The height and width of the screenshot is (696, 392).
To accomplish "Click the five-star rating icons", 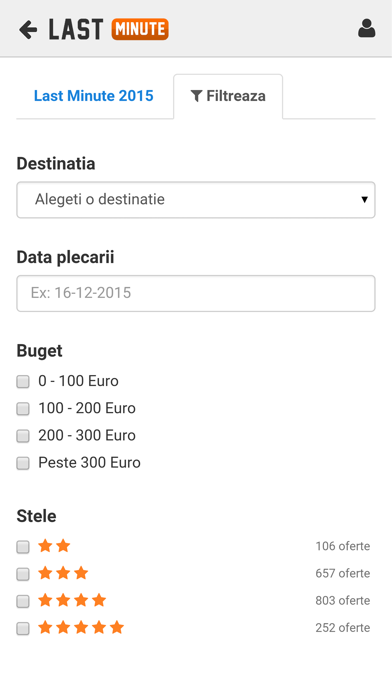I will (x=81, y=628).
